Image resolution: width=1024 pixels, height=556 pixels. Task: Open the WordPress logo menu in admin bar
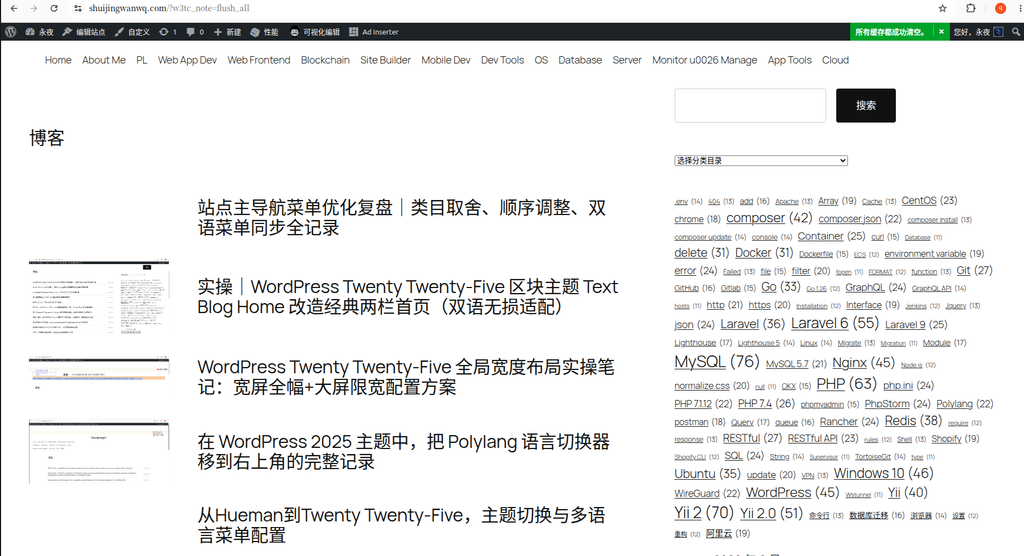tap(10, 31)
